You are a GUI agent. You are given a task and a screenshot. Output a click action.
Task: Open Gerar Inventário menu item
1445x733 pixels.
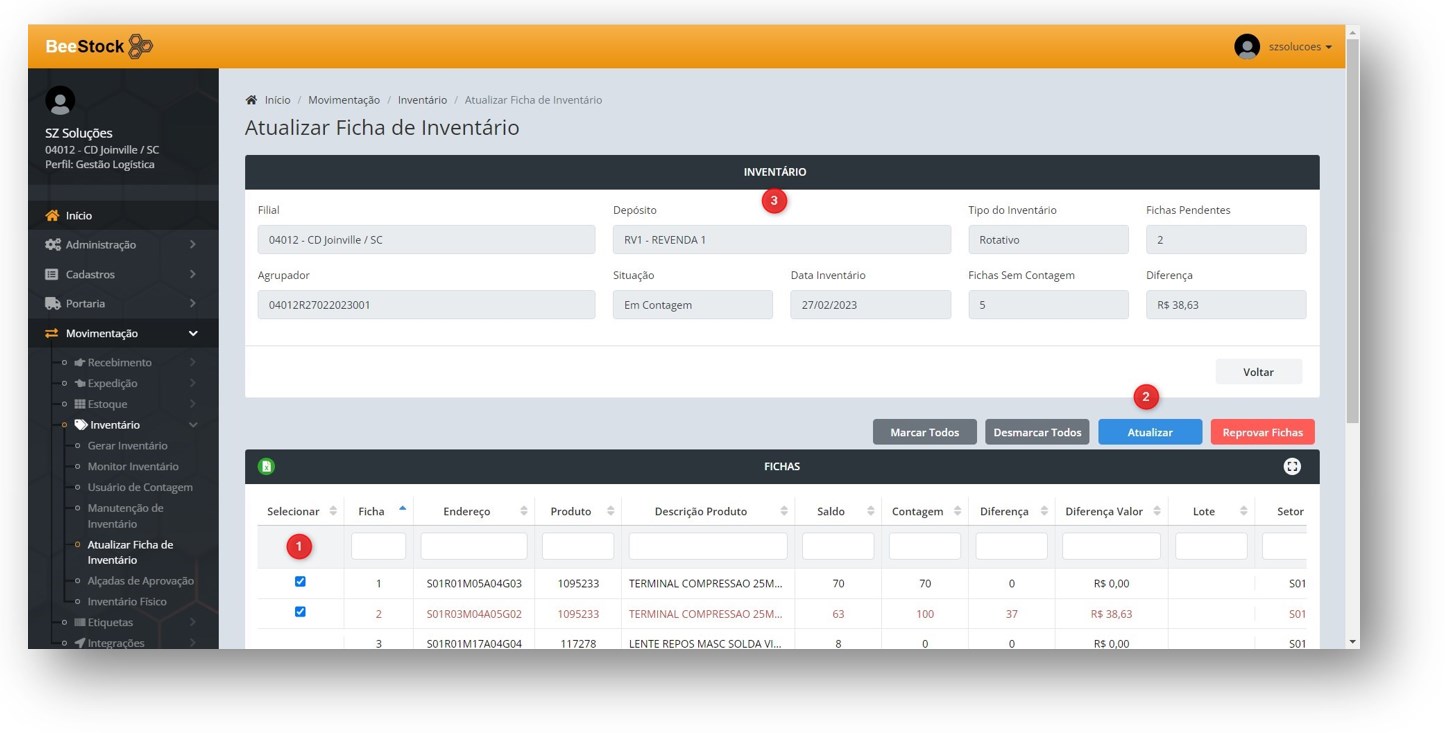pyautogui.click(x=128, y=446)
